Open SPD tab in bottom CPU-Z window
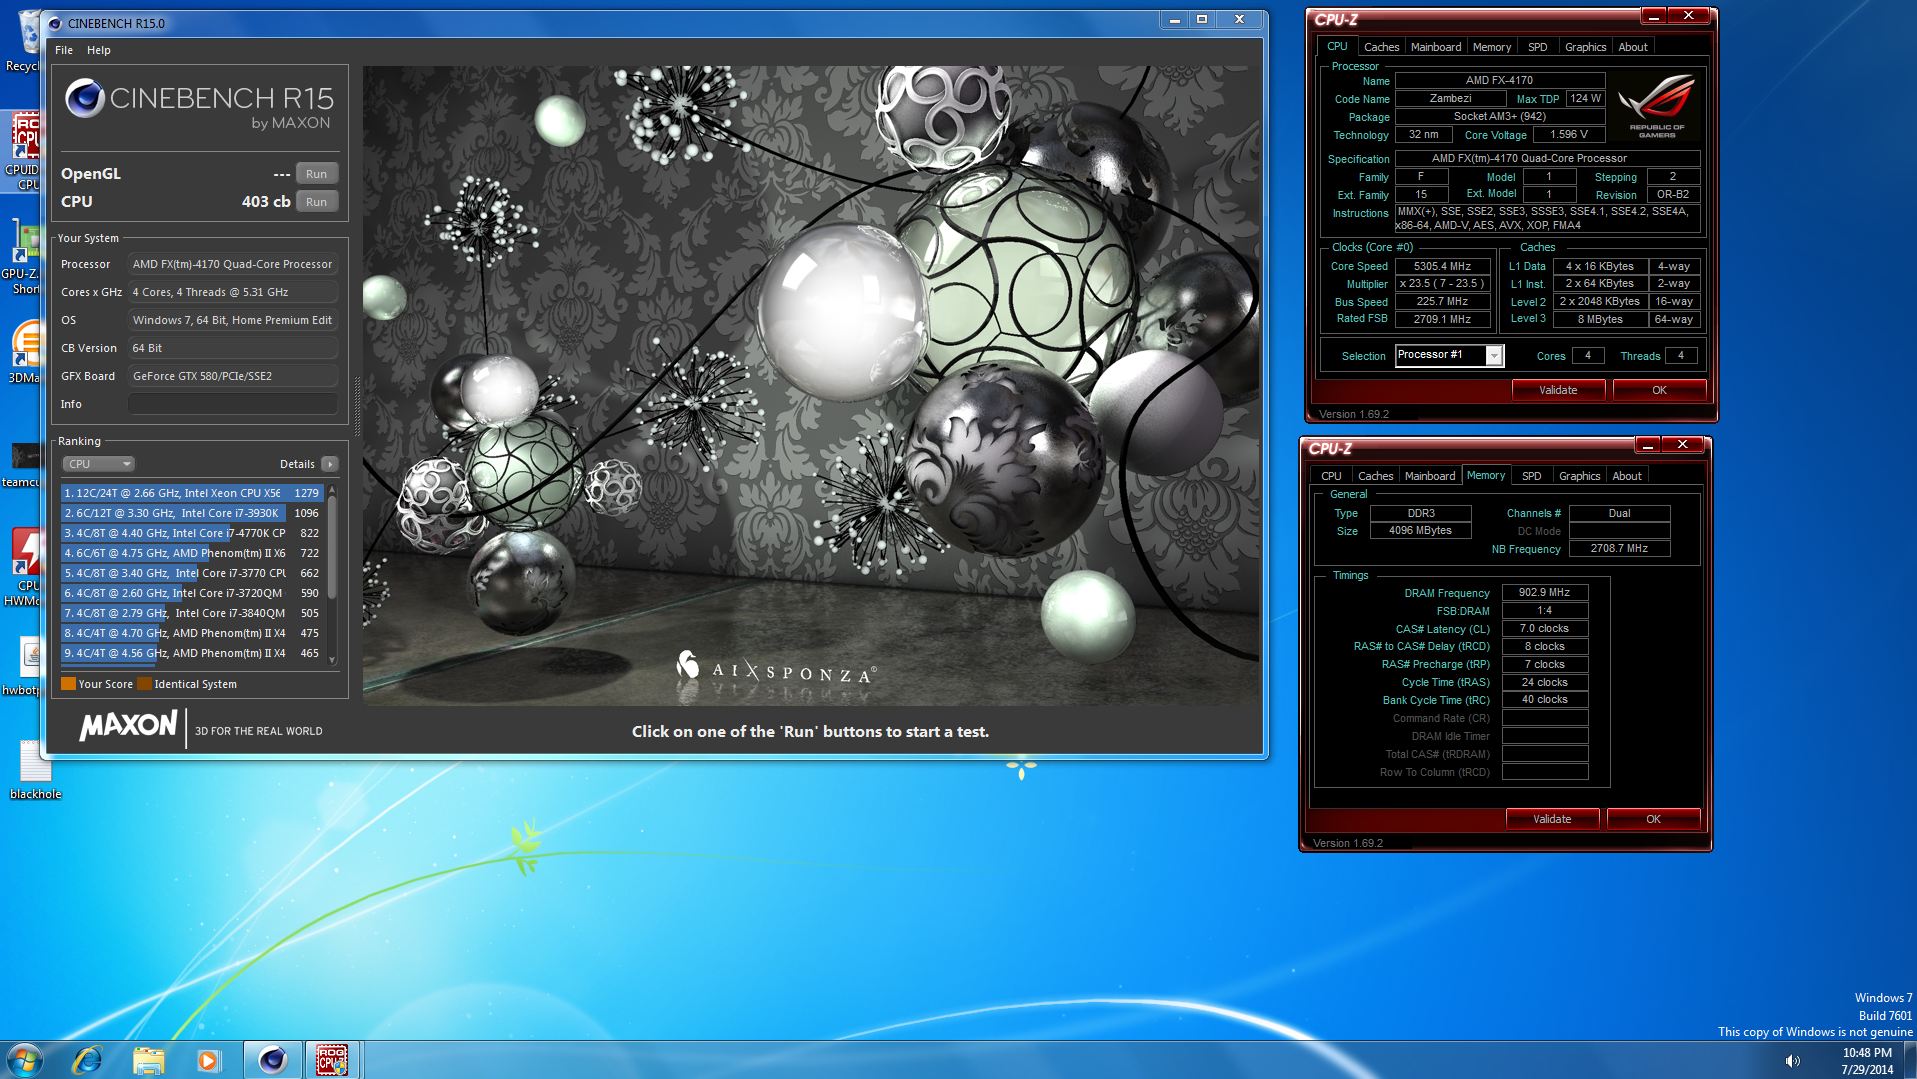The width and height of the screenshot is (1917, 1079). (x=1531, y=476)
